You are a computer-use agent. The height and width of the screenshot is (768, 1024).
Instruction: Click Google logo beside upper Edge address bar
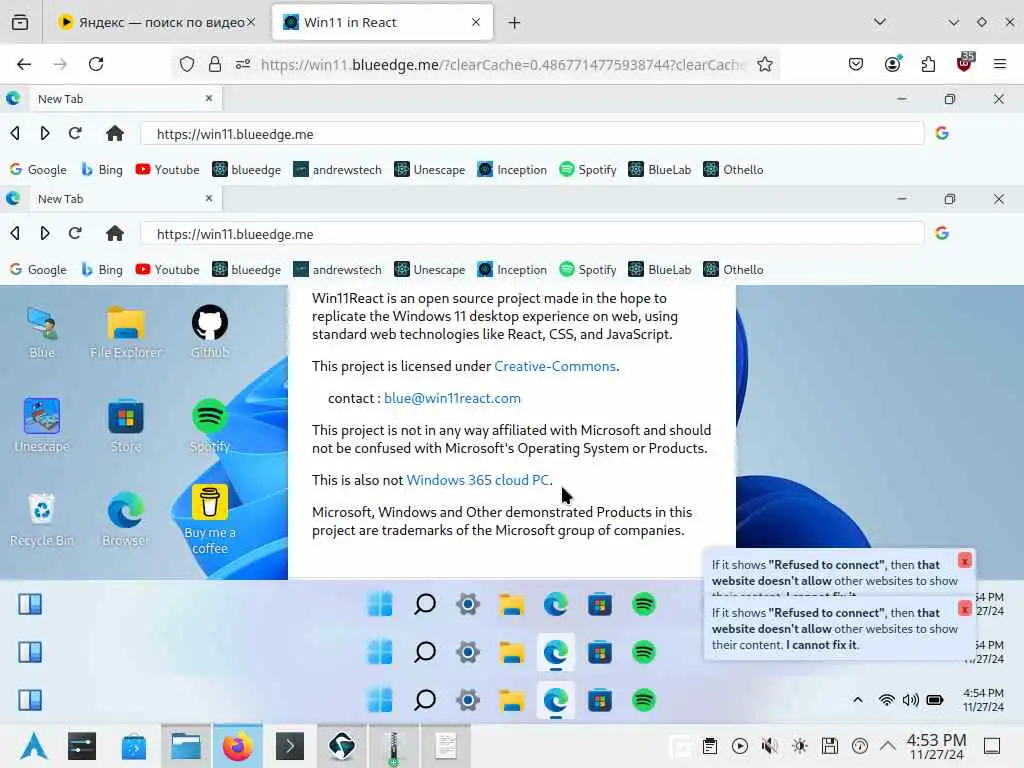(x=942, y=133)
